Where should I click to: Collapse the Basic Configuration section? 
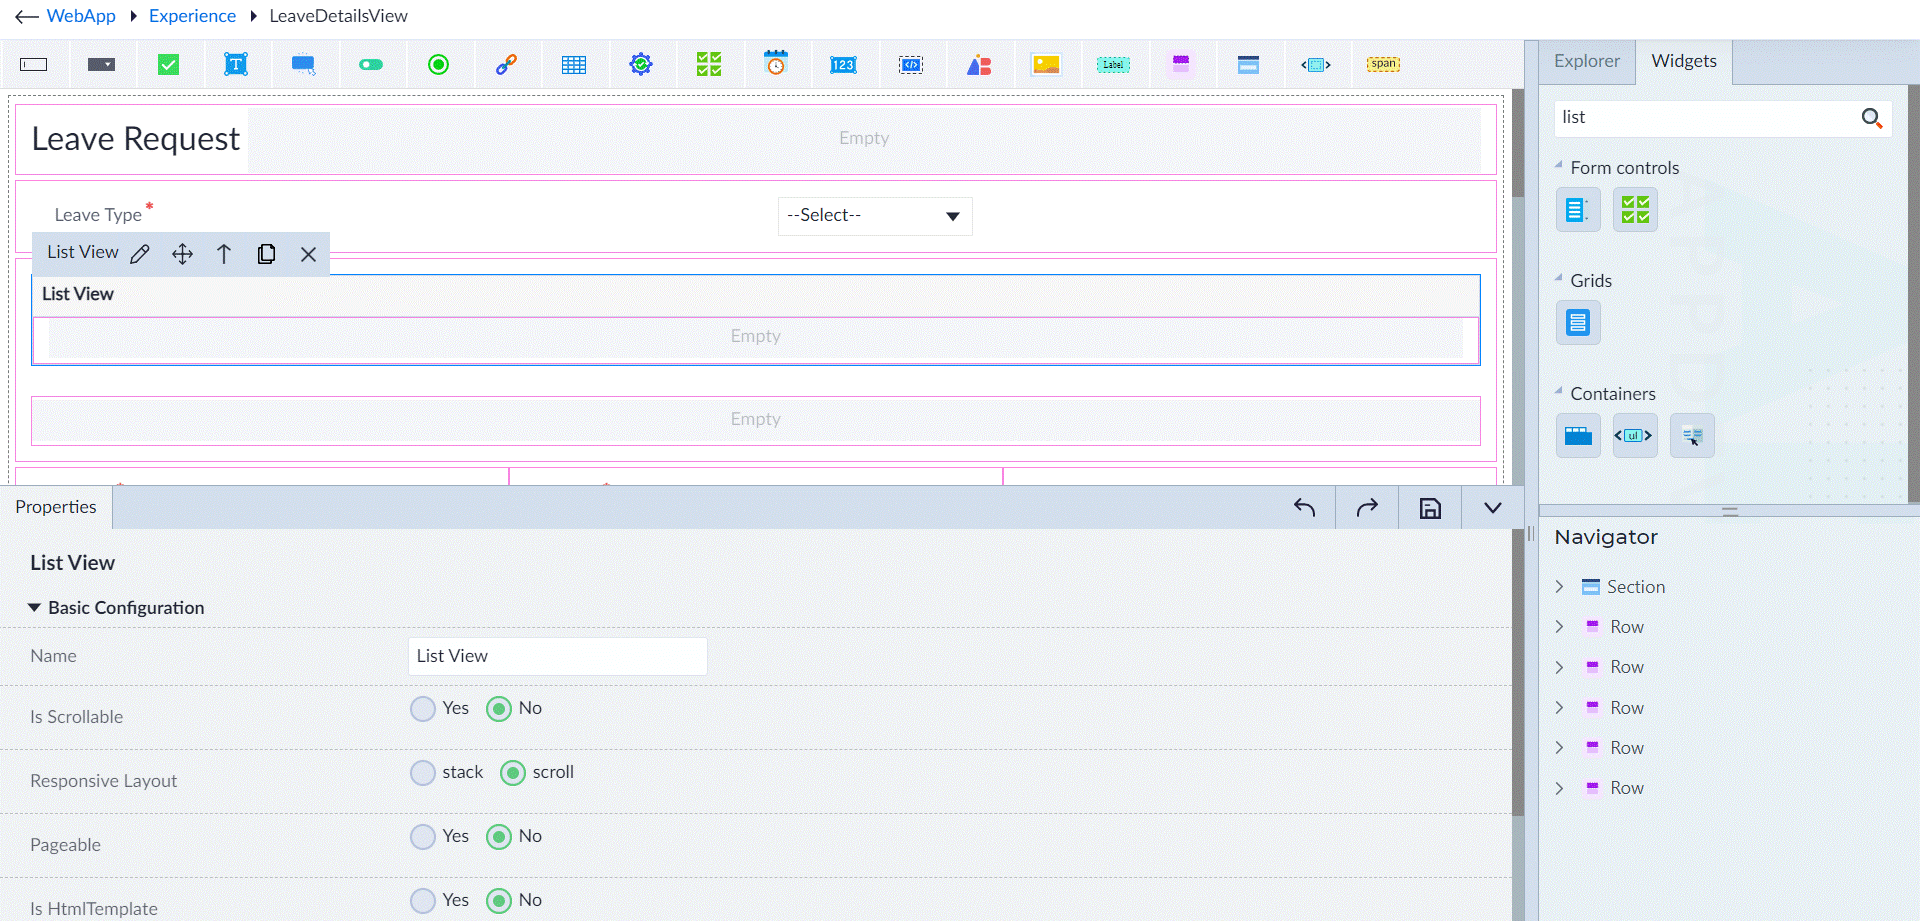pos(34,608)
